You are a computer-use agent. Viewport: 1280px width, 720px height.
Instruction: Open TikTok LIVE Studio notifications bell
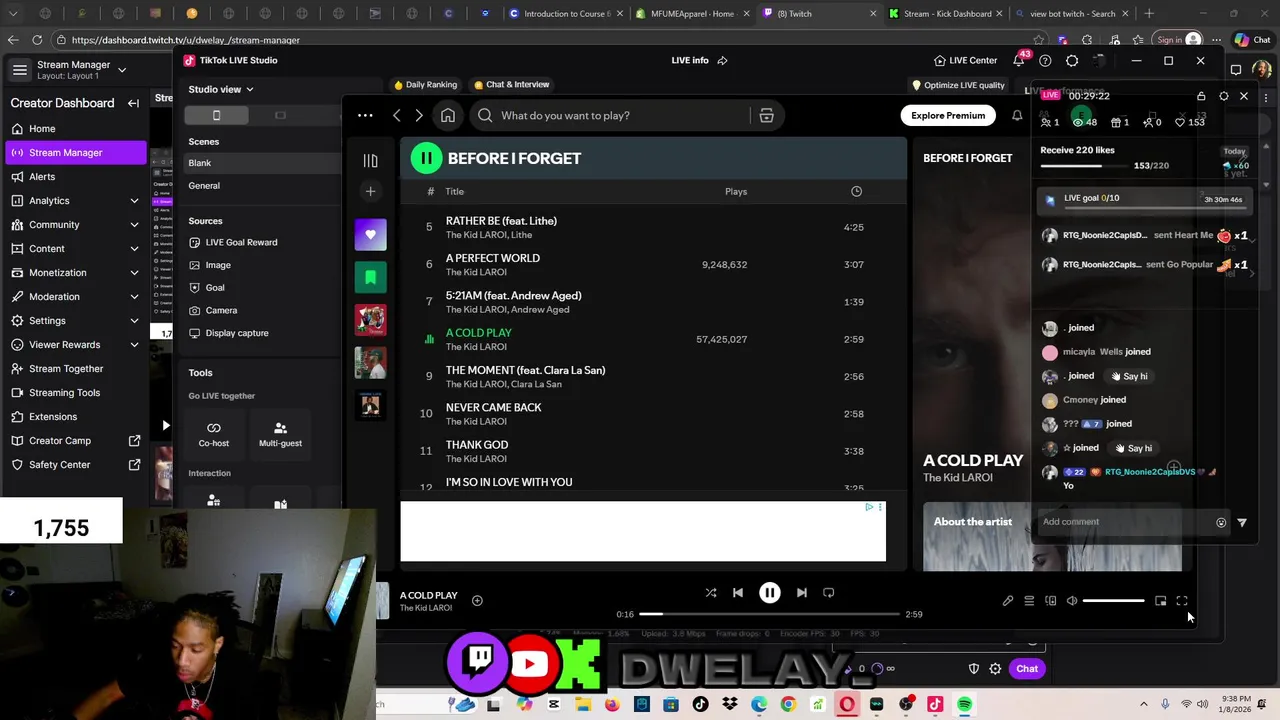(1019, 61)
